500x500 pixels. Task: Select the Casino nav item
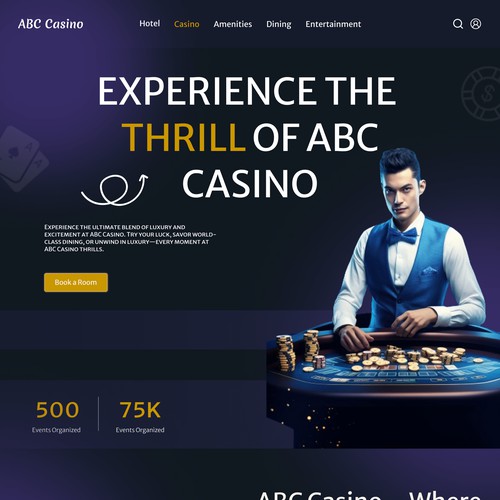coord(187,24)
